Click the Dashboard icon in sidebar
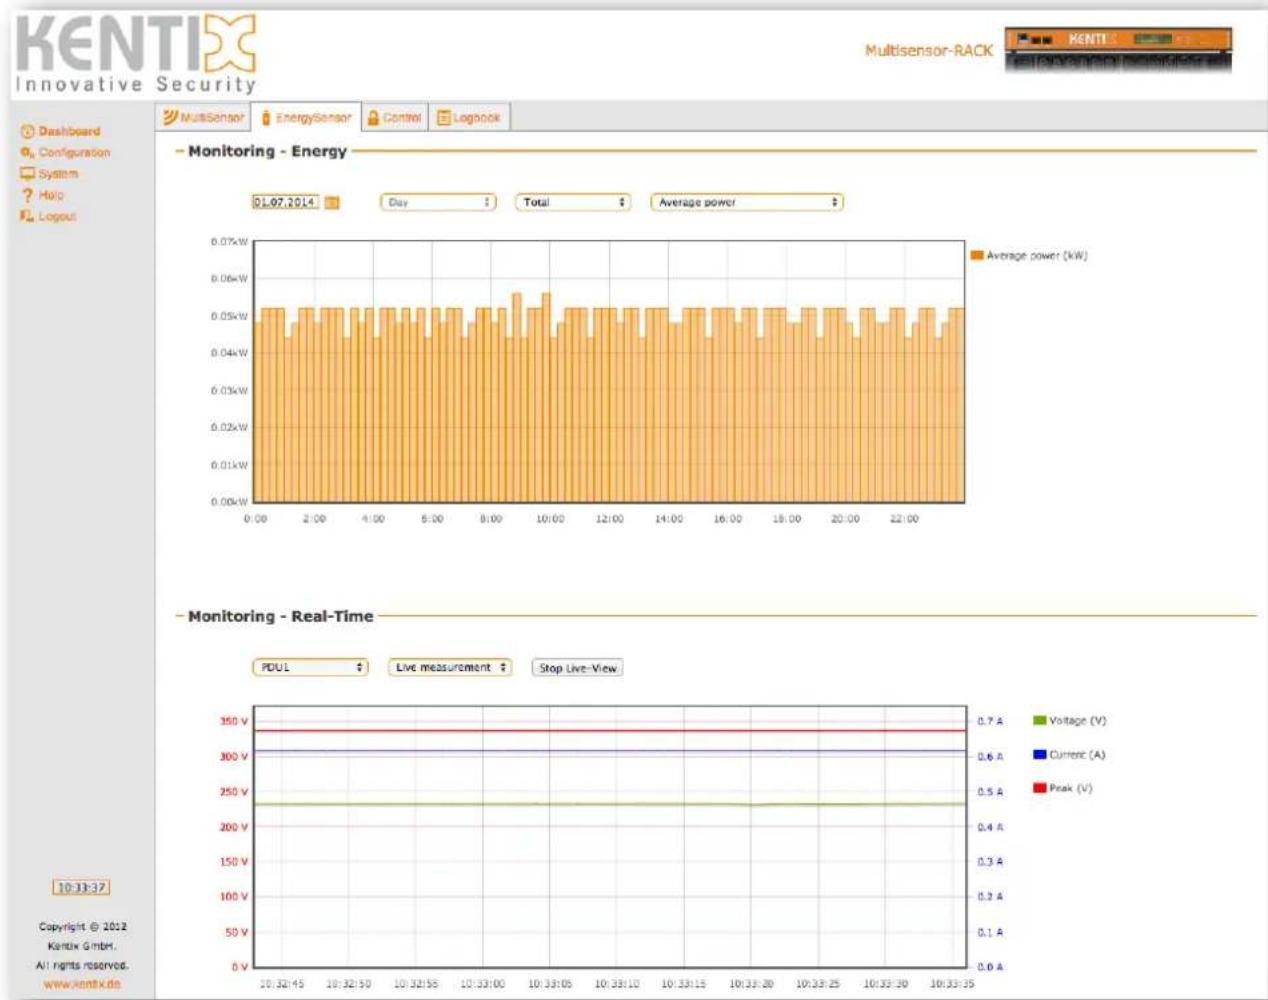Image resolution: width=1268 pixels, height=1000 pixels. tap(27, 132)
